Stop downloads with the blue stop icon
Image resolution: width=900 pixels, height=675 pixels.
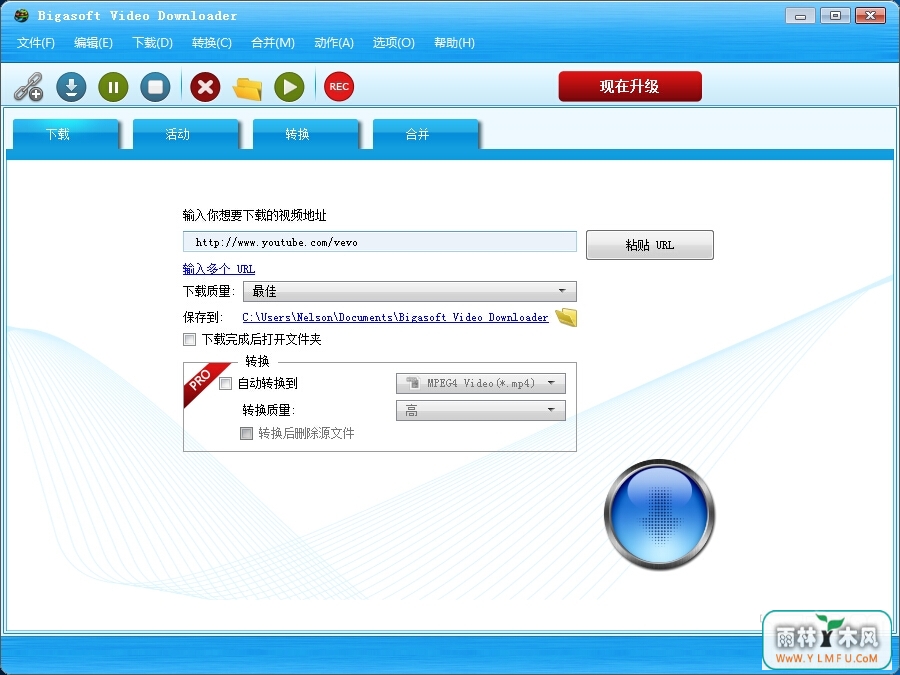[x=156, y=87]
